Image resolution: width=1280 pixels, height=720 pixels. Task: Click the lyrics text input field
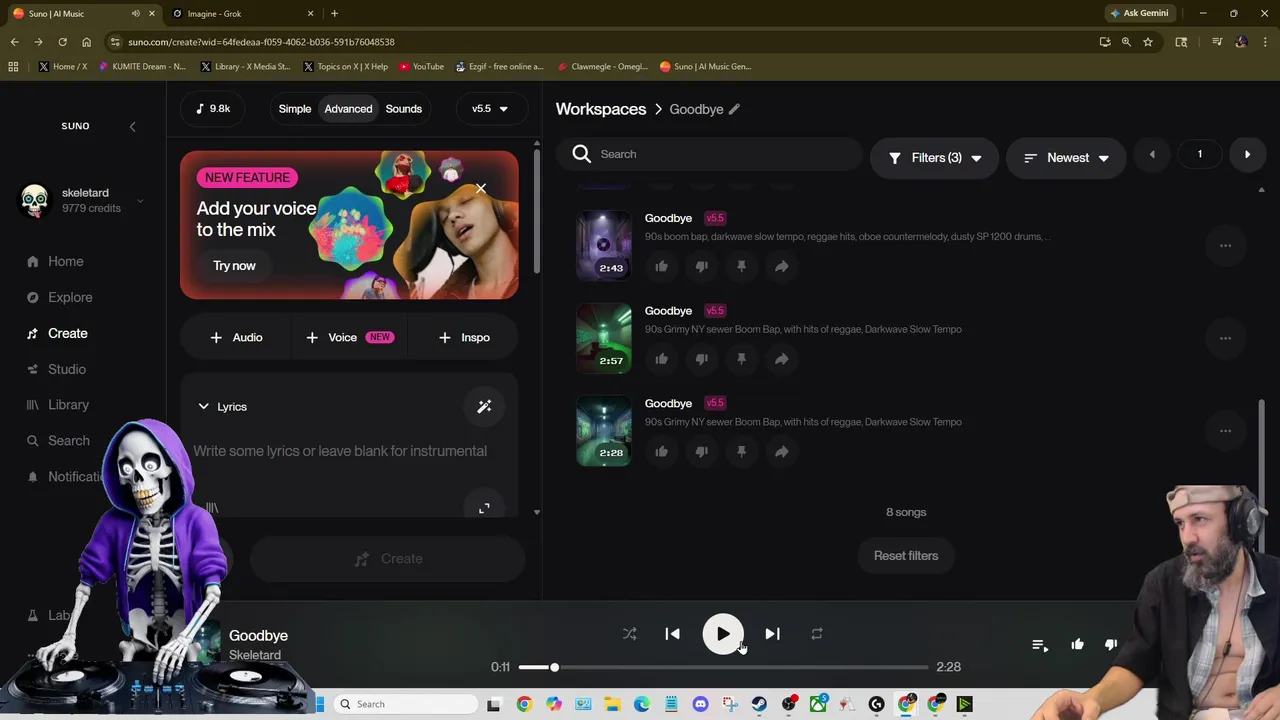tap(340, 451)
